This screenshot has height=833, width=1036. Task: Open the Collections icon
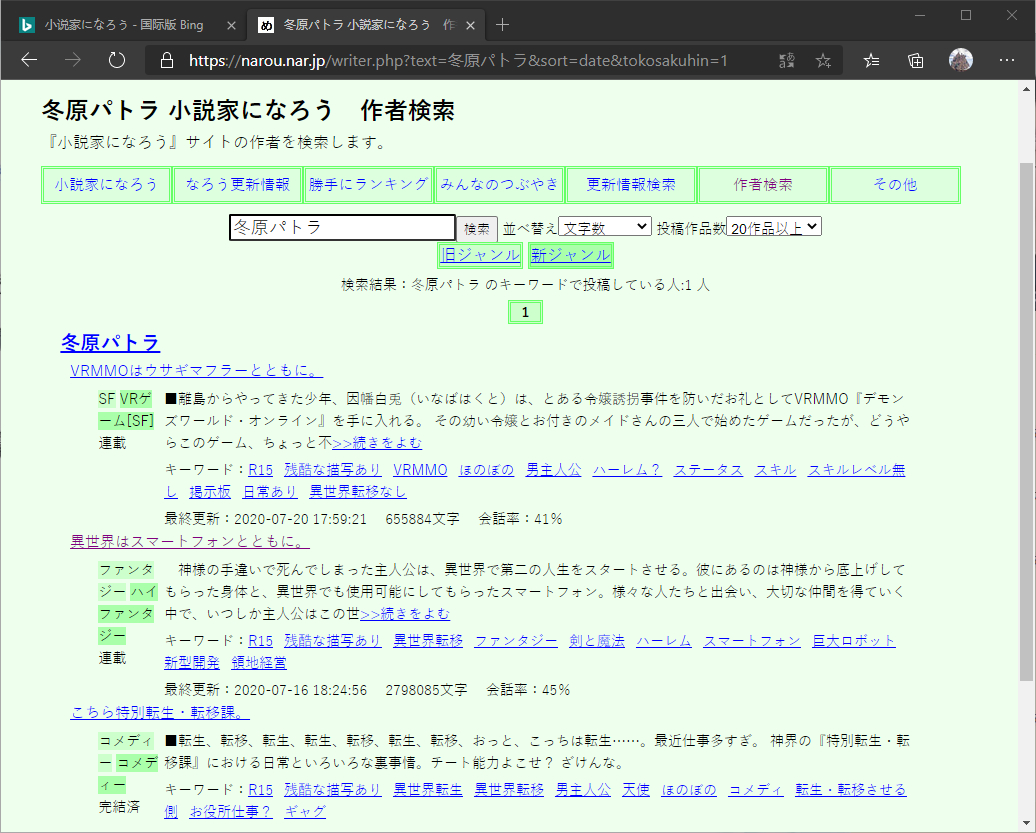[916, 61]
